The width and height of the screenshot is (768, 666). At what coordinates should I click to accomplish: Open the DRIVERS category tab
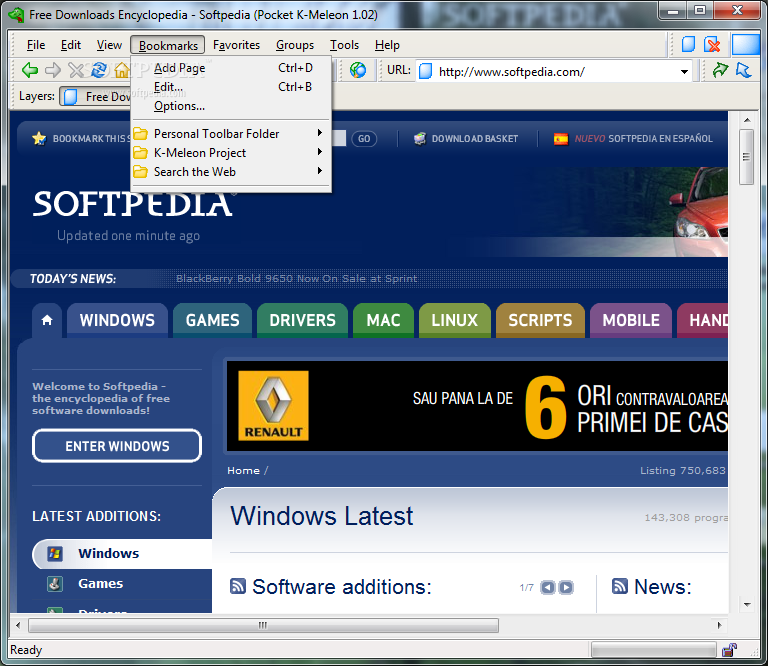tap(302, 320)
